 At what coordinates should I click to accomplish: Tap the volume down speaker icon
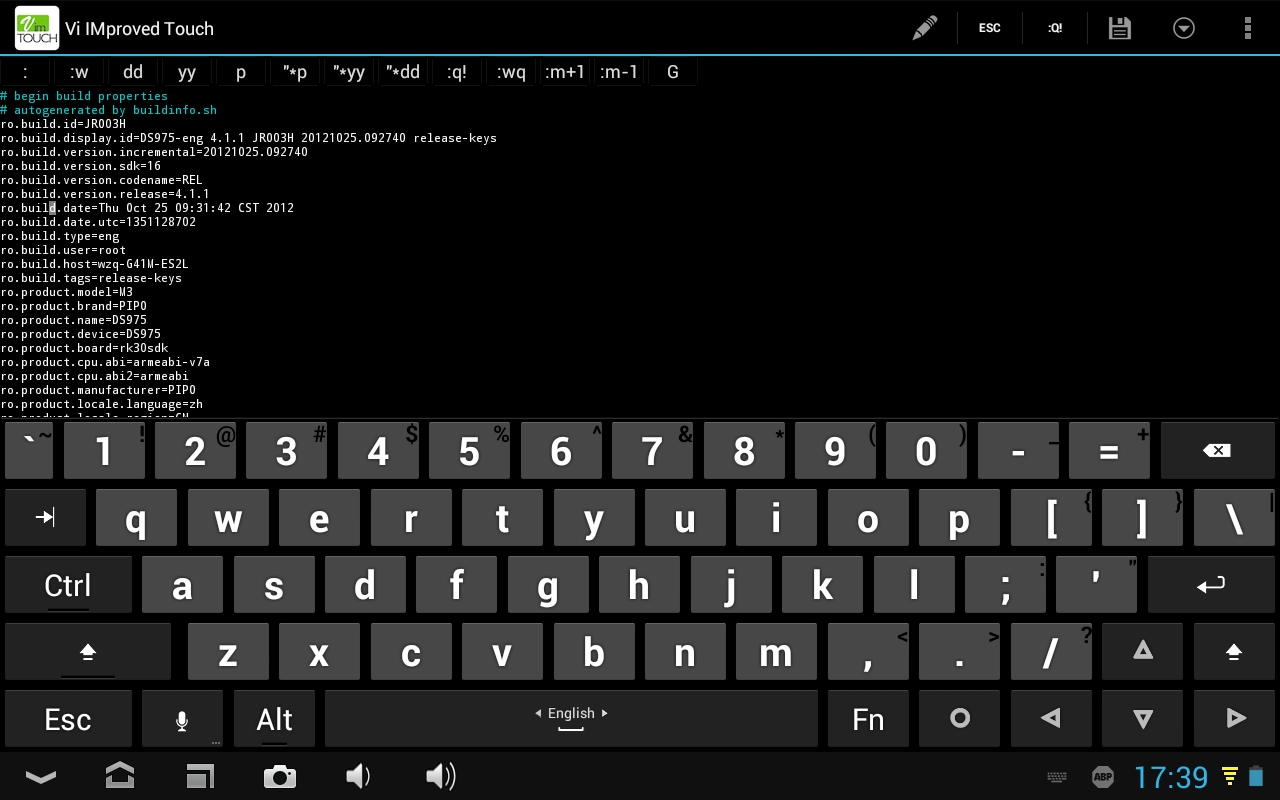coord(358,776)
